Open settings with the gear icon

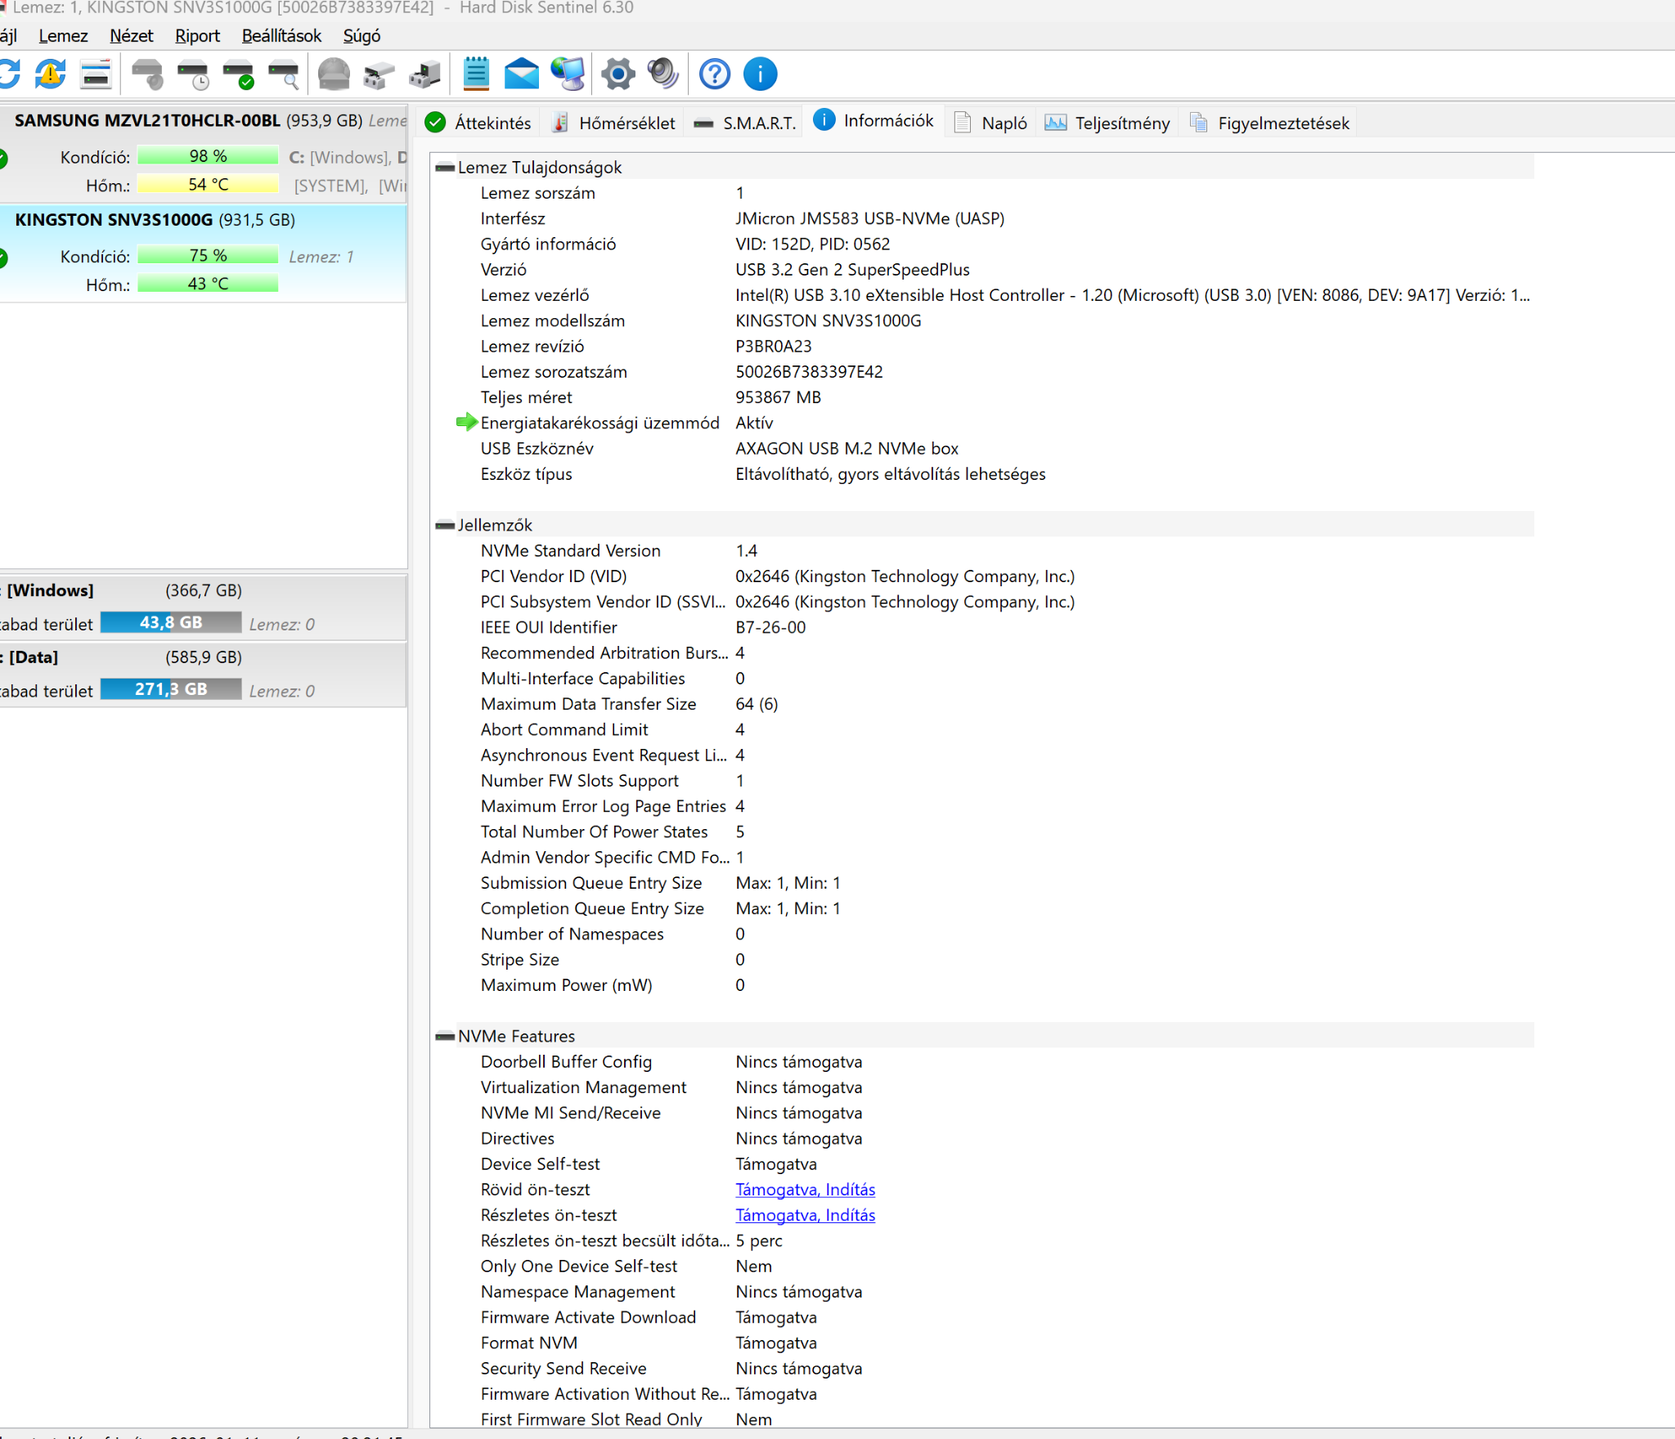618,74
